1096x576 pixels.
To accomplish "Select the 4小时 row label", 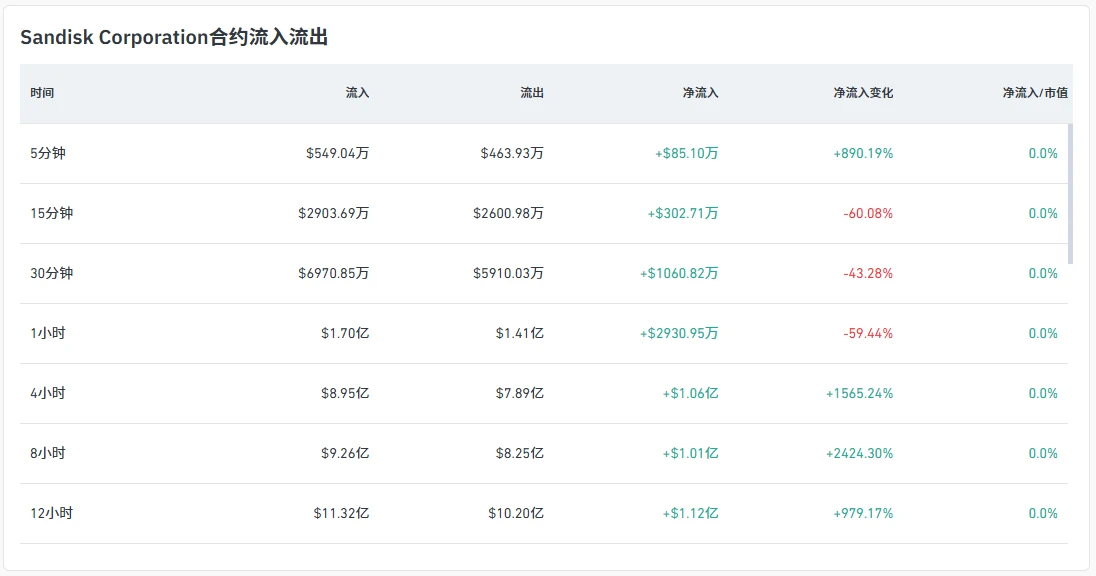I will (x=48, y=394).
